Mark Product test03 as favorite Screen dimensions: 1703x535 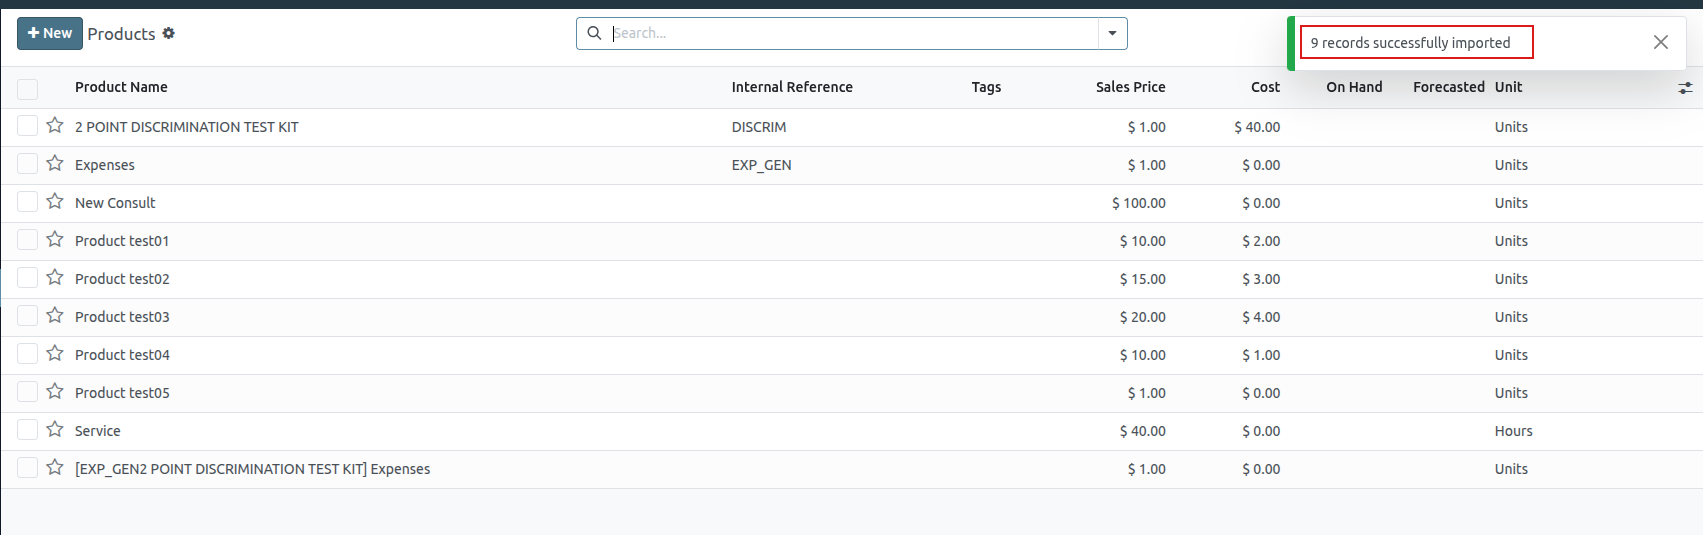point(55,316)
